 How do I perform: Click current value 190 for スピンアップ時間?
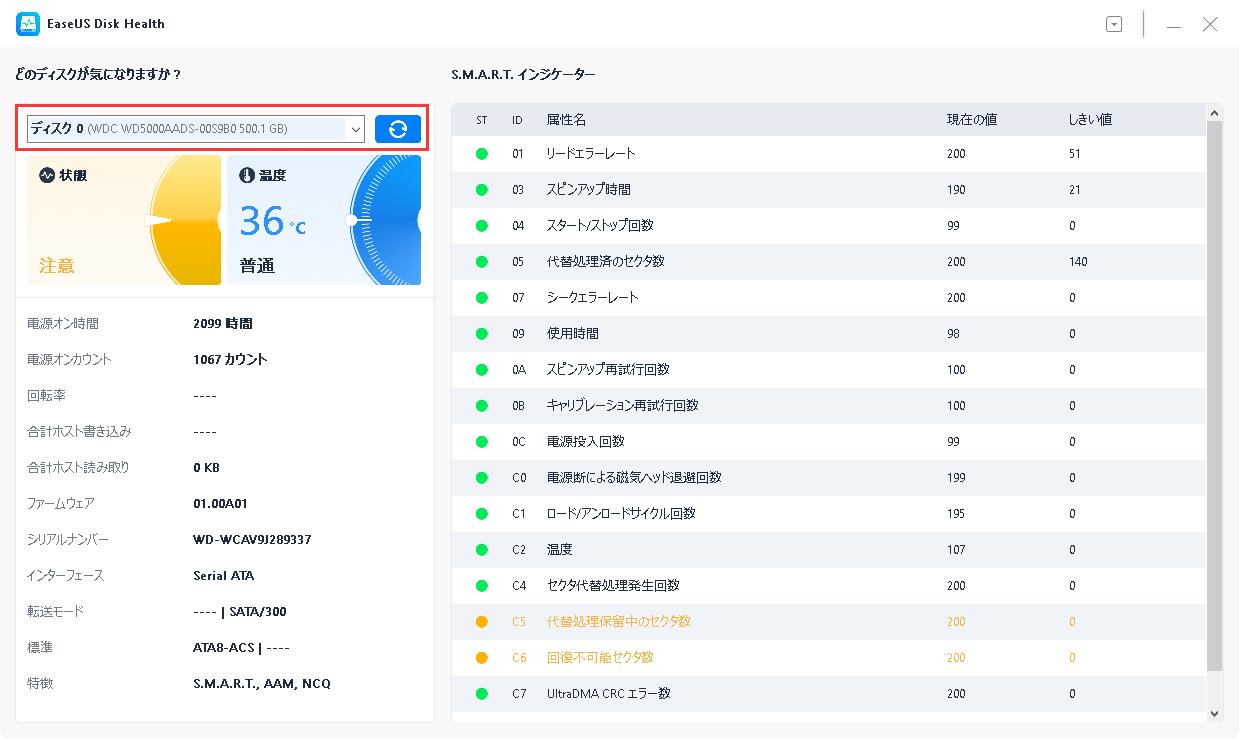[x=957, y=190]
